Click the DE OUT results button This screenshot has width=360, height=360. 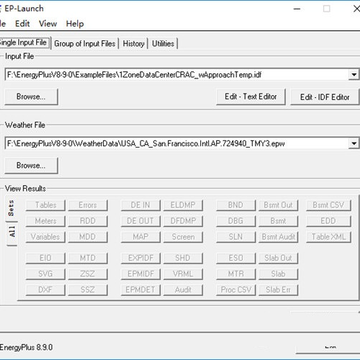point(141,221)
